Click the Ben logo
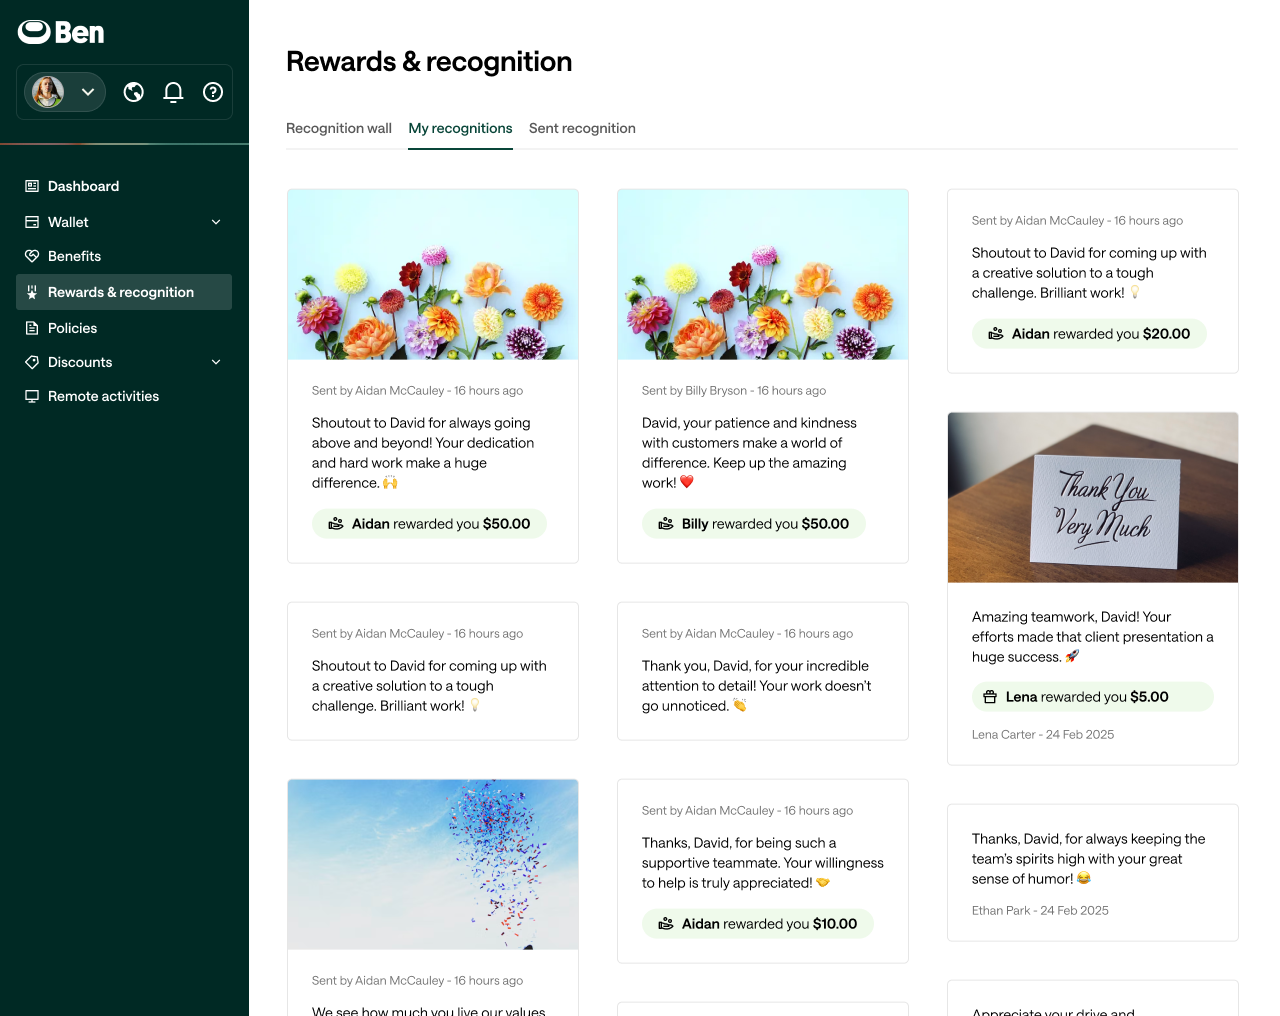 61,32
